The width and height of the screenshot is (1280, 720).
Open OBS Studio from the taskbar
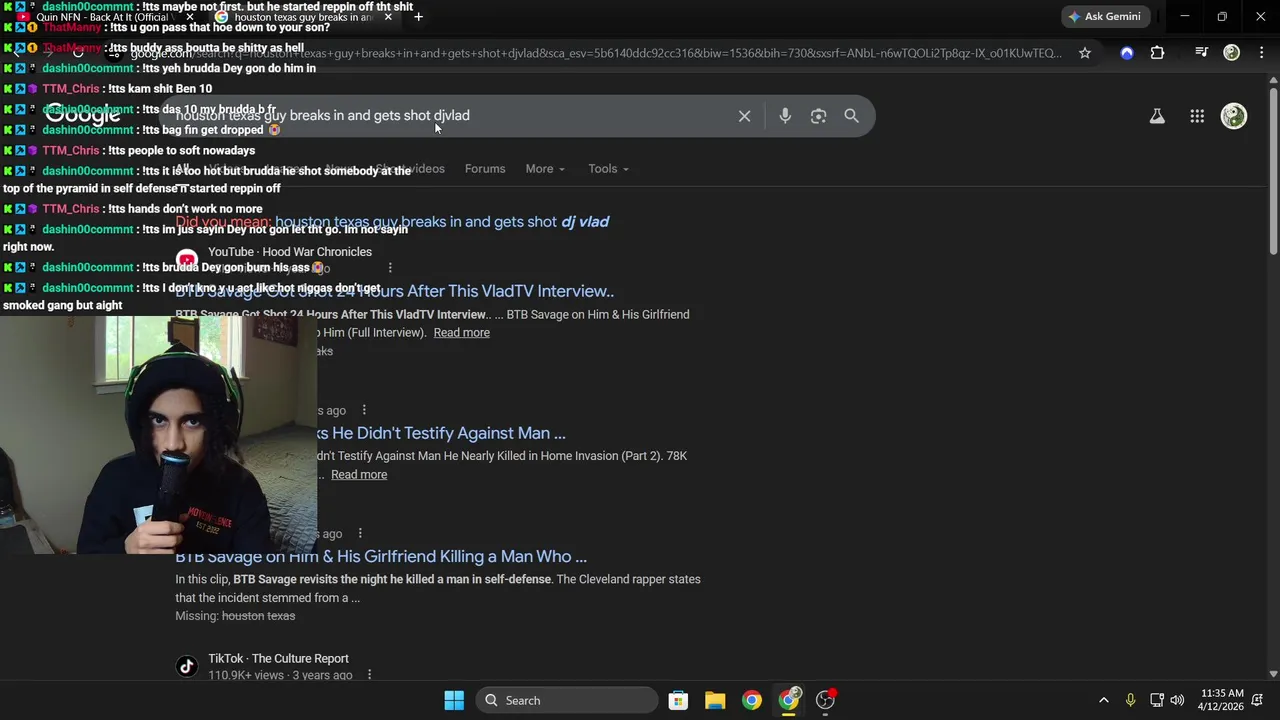[x=826, y=700]
